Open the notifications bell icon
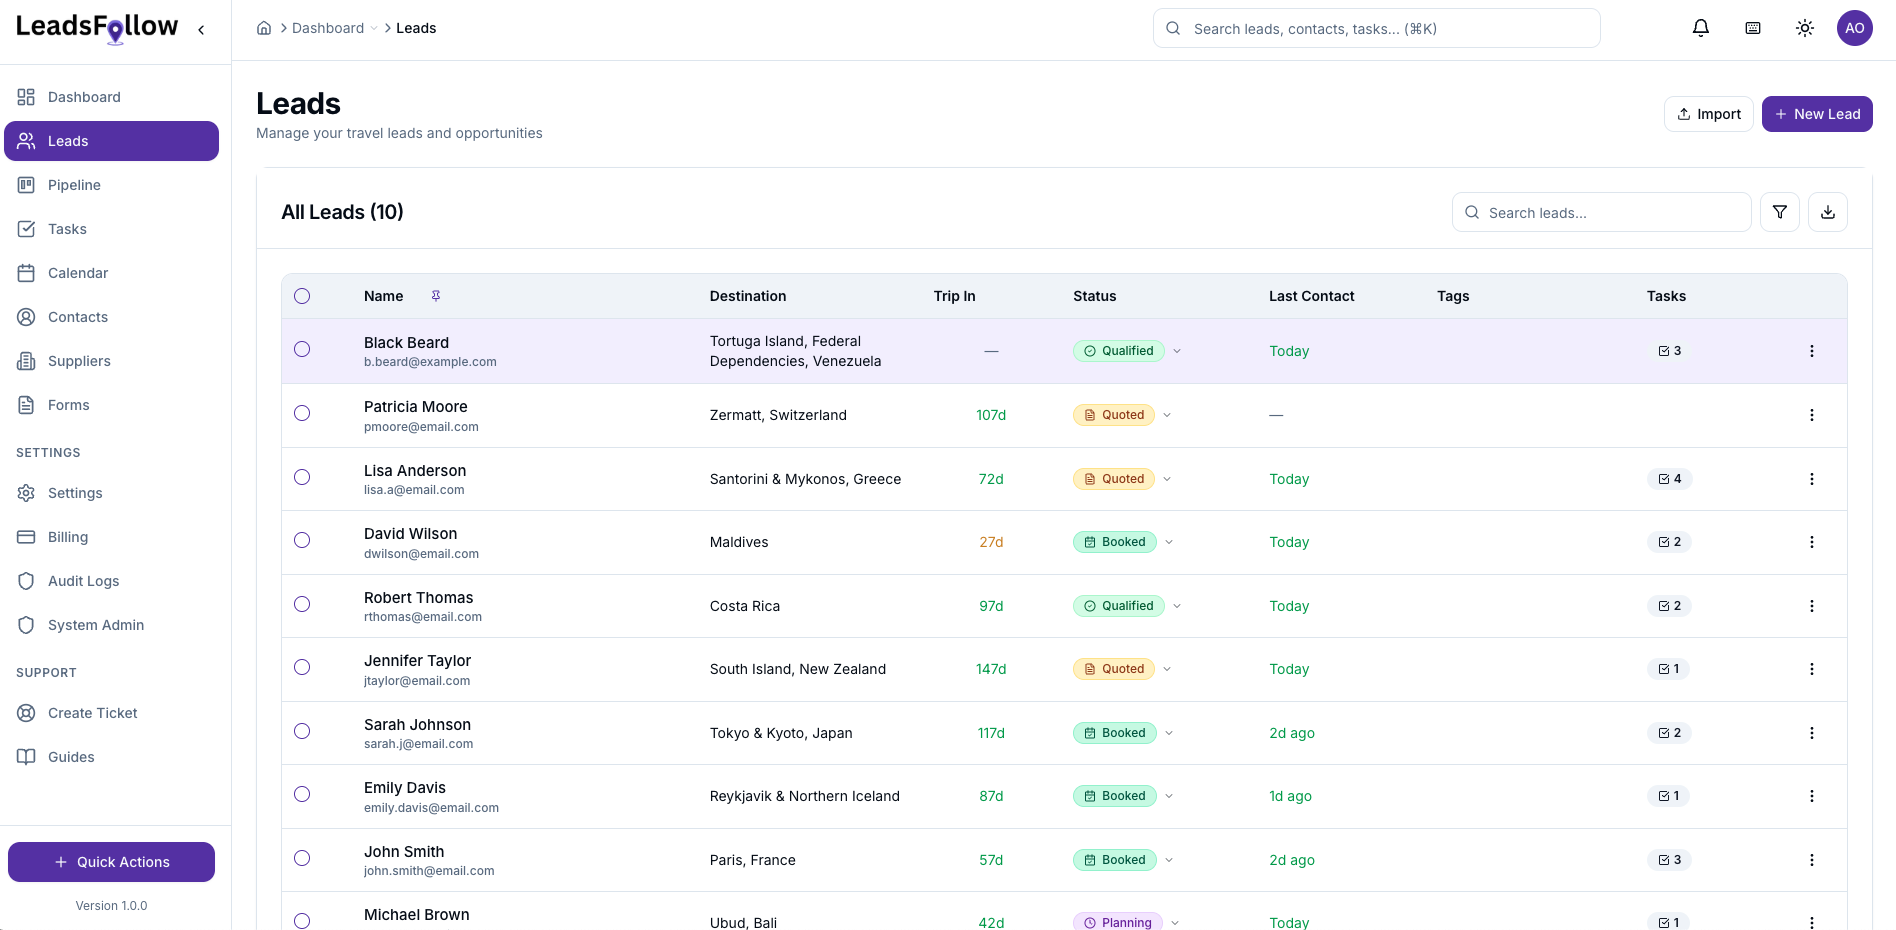The height and width of the screenshot is (930, 1896). coord(1700,27)
